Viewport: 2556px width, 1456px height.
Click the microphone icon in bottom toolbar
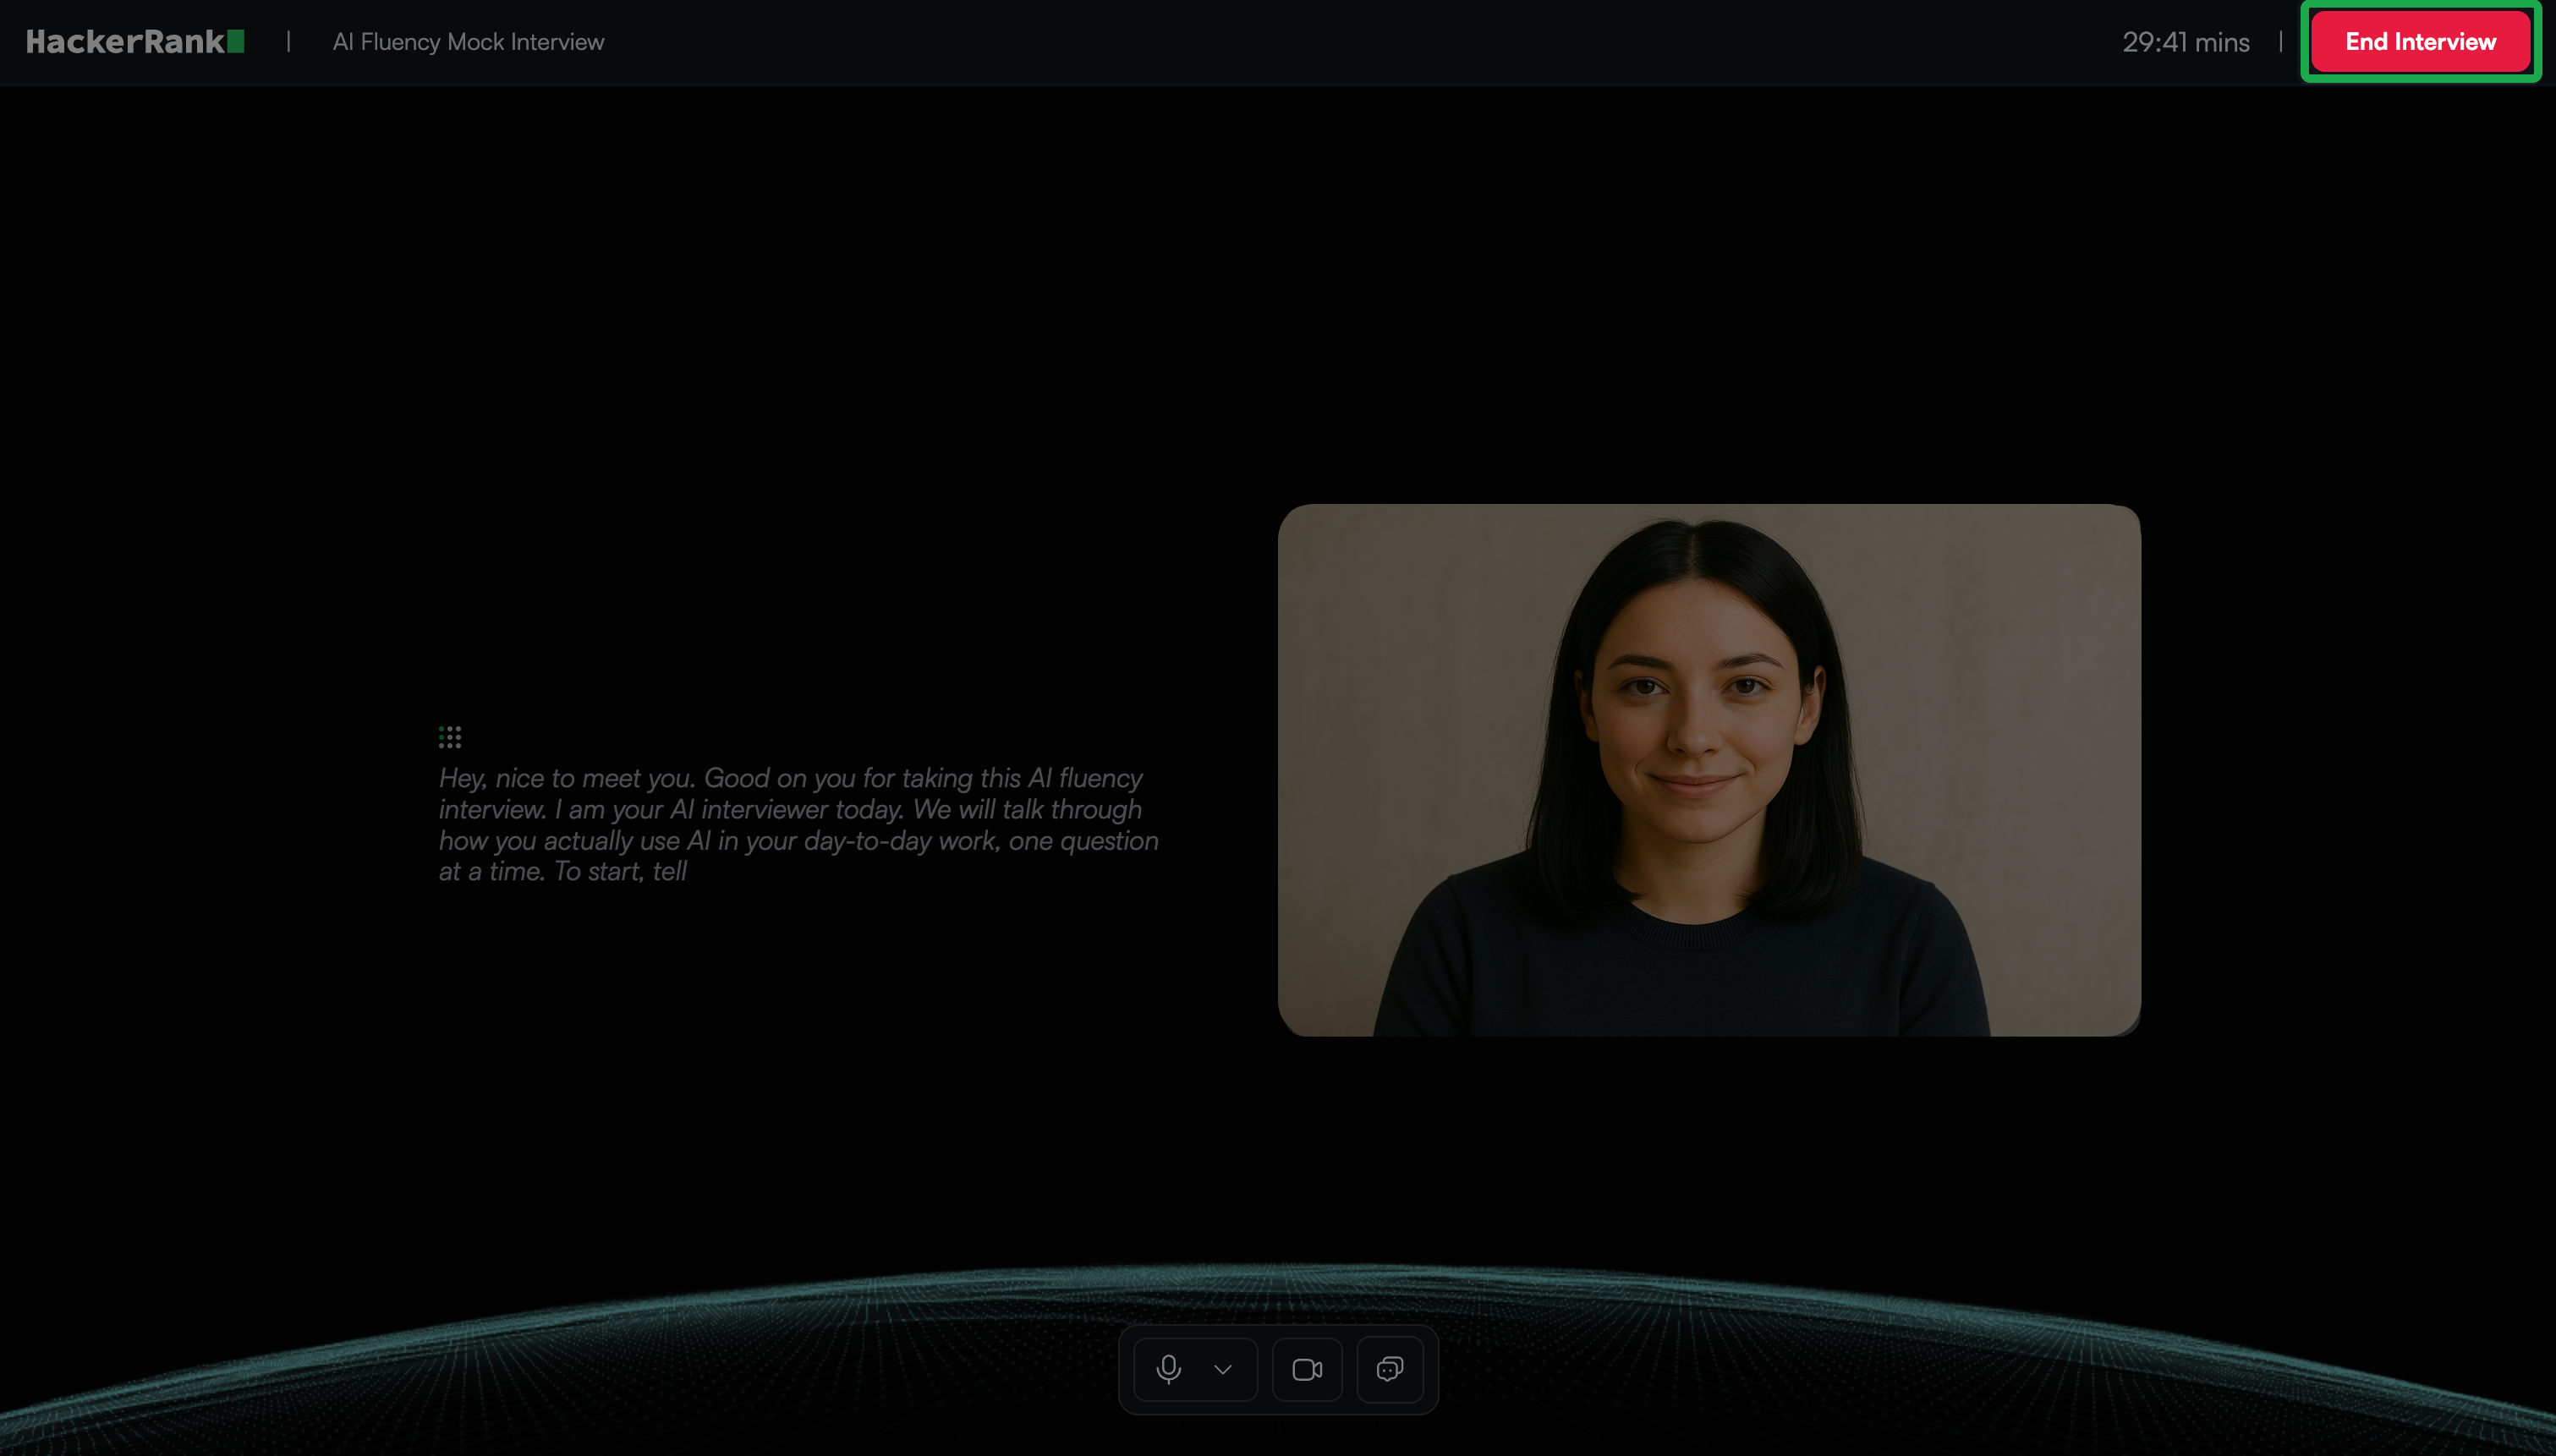click(1168, 1369)
